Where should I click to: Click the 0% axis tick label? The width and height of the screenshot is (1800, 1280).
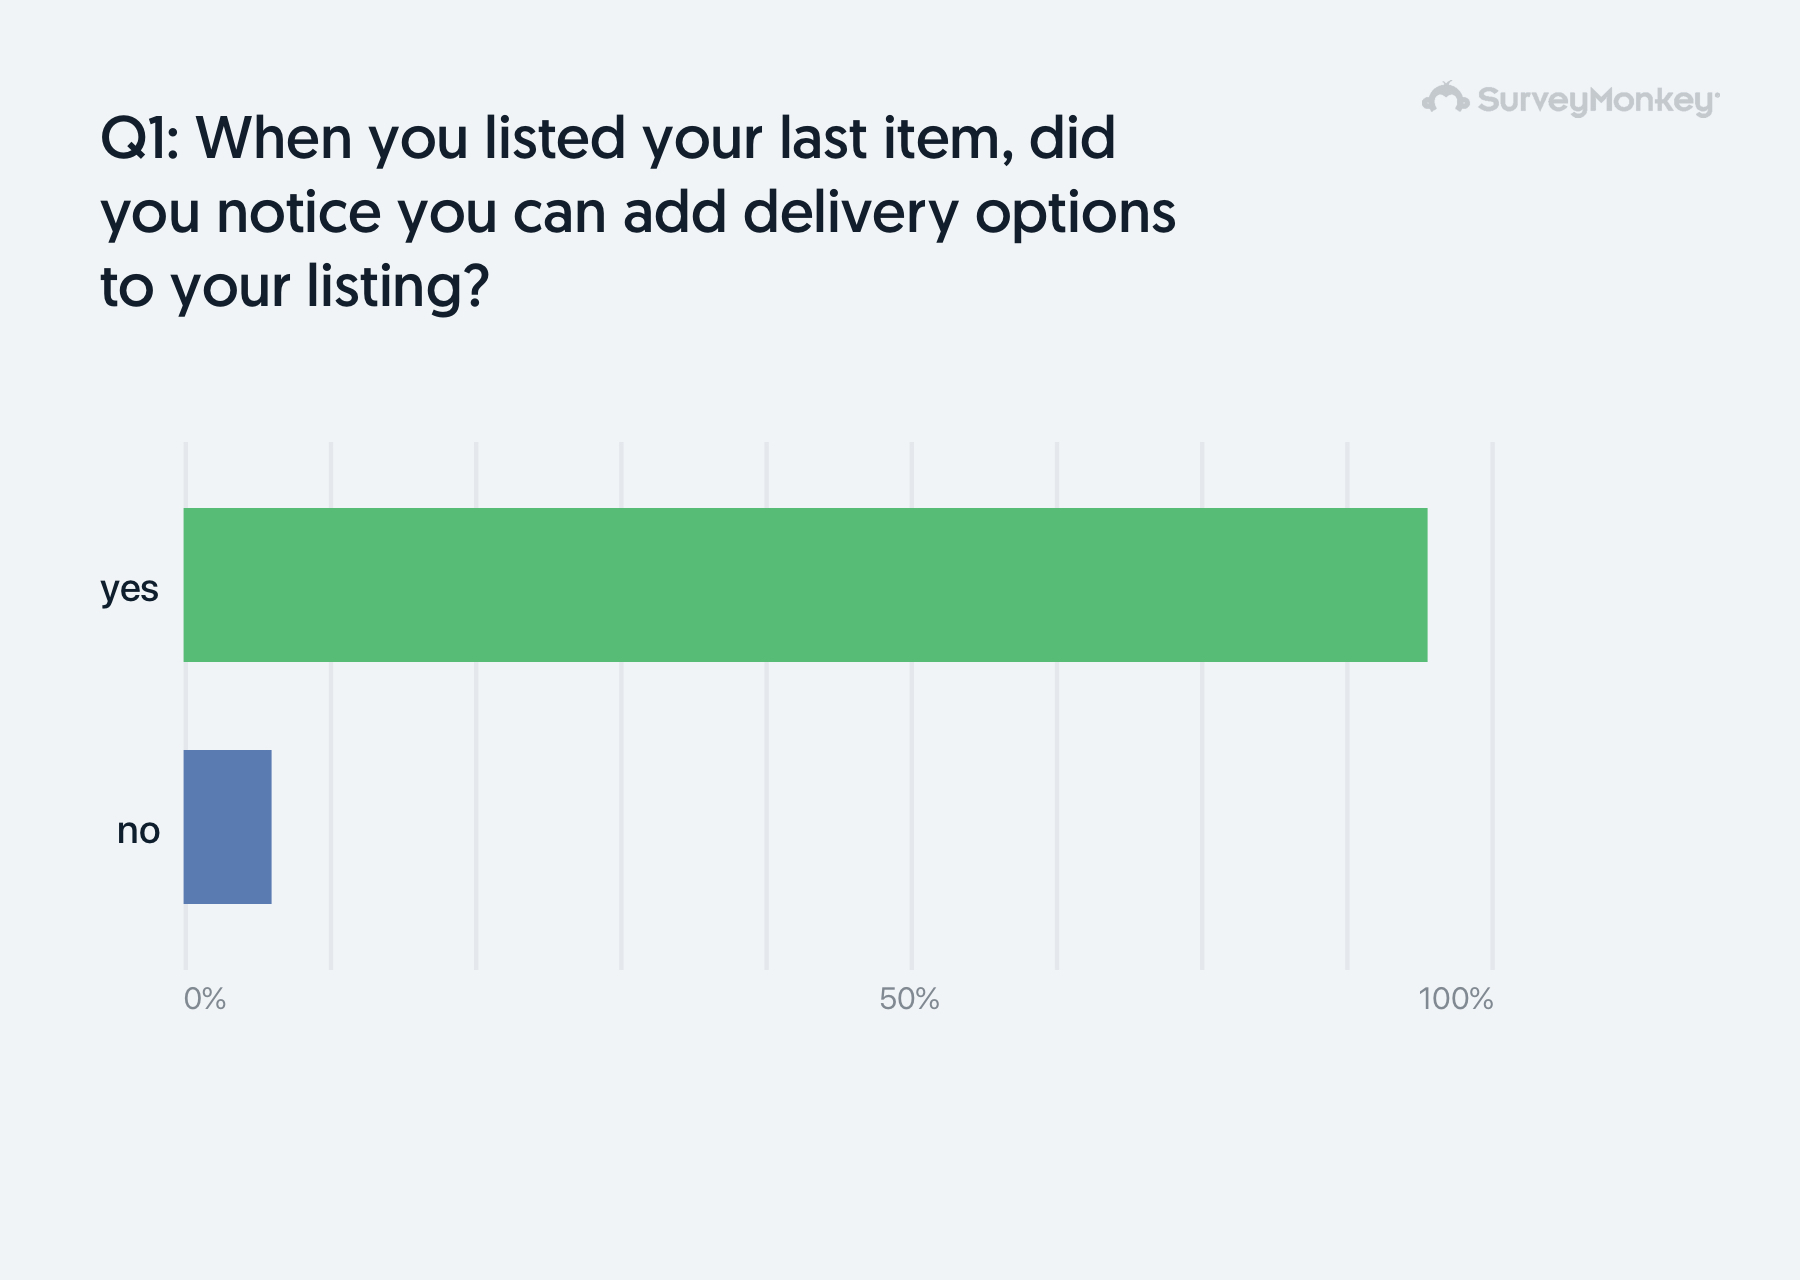(x=205, y=999)
